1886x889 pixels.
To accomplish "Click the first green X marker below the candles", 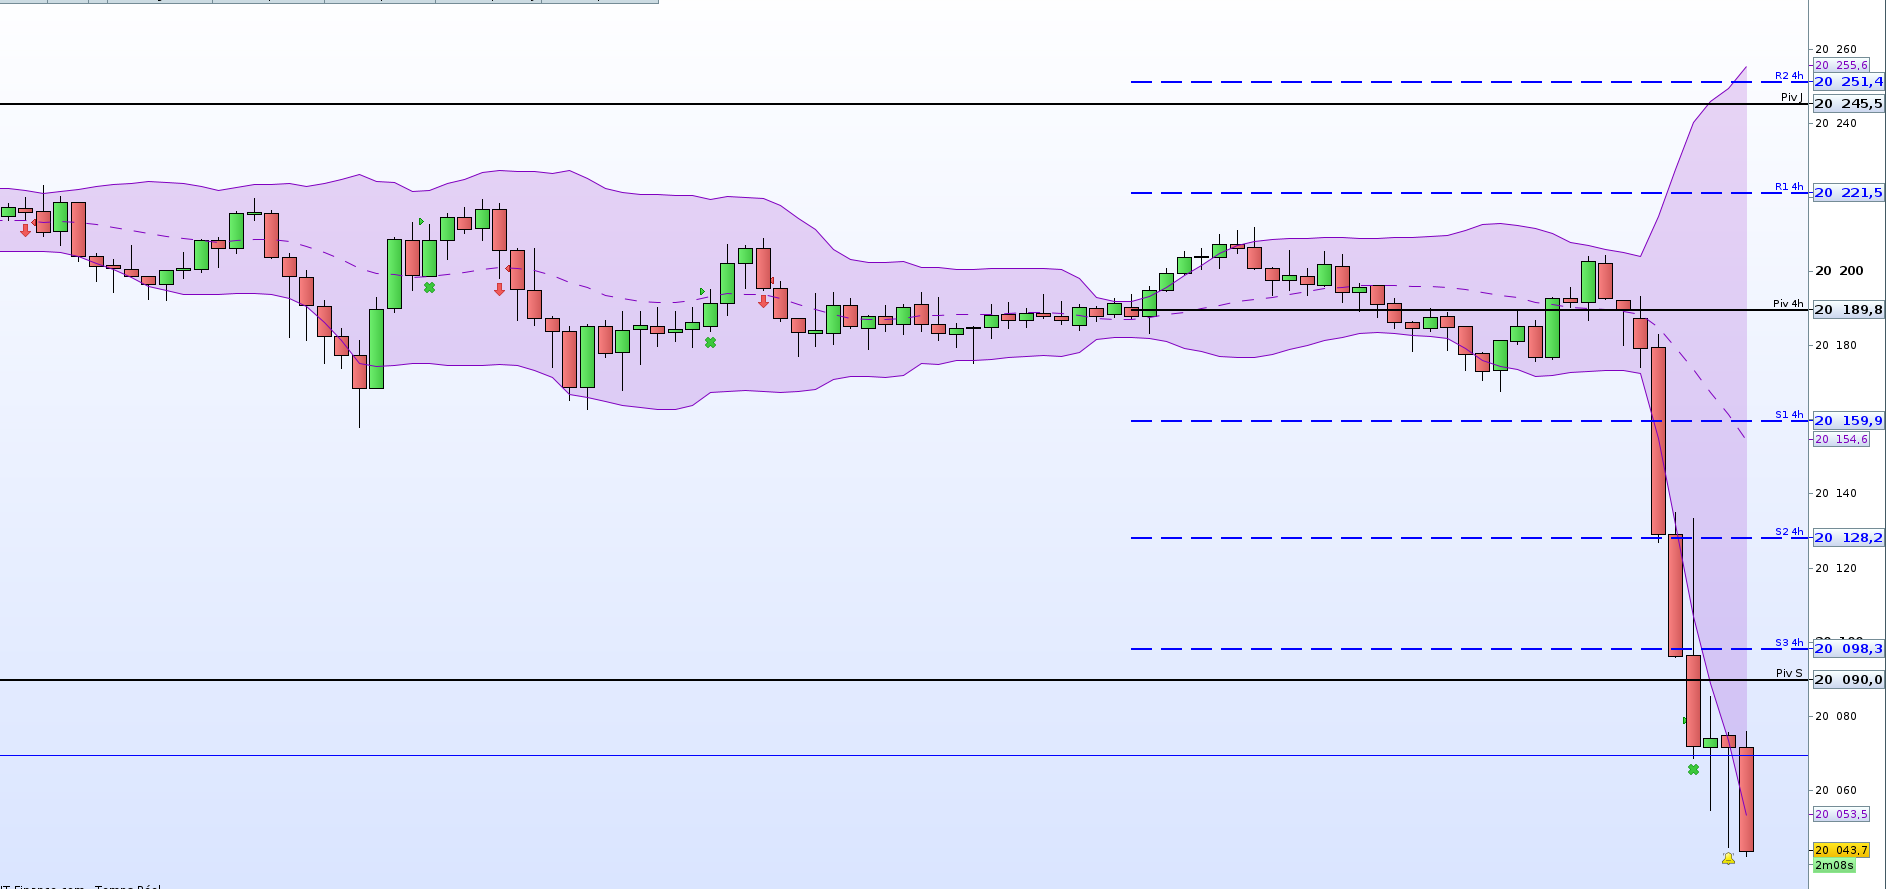I will click(x=429, y=287).
